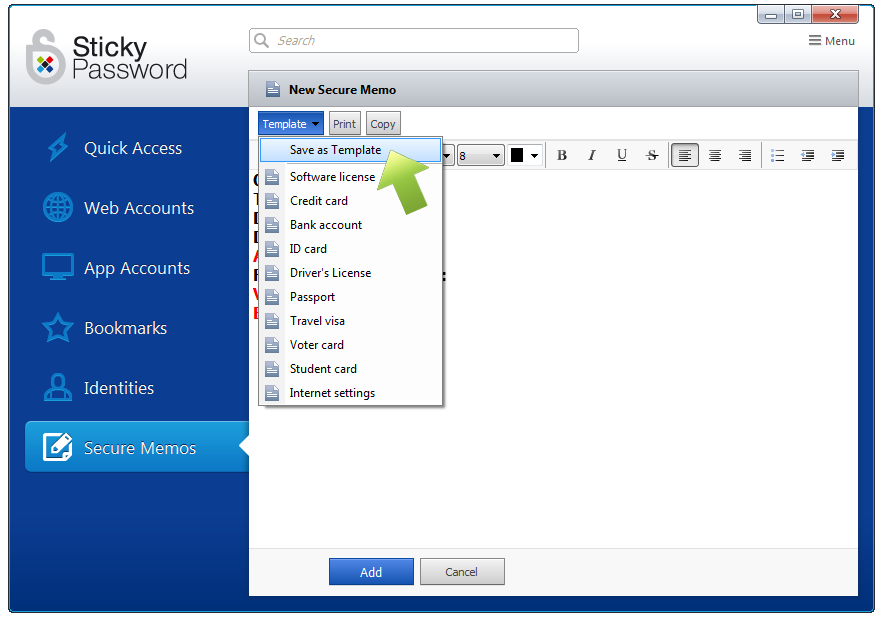Select the Driver's License template
The width and height of the screenshot is (881, 622).
click(350, 273)
